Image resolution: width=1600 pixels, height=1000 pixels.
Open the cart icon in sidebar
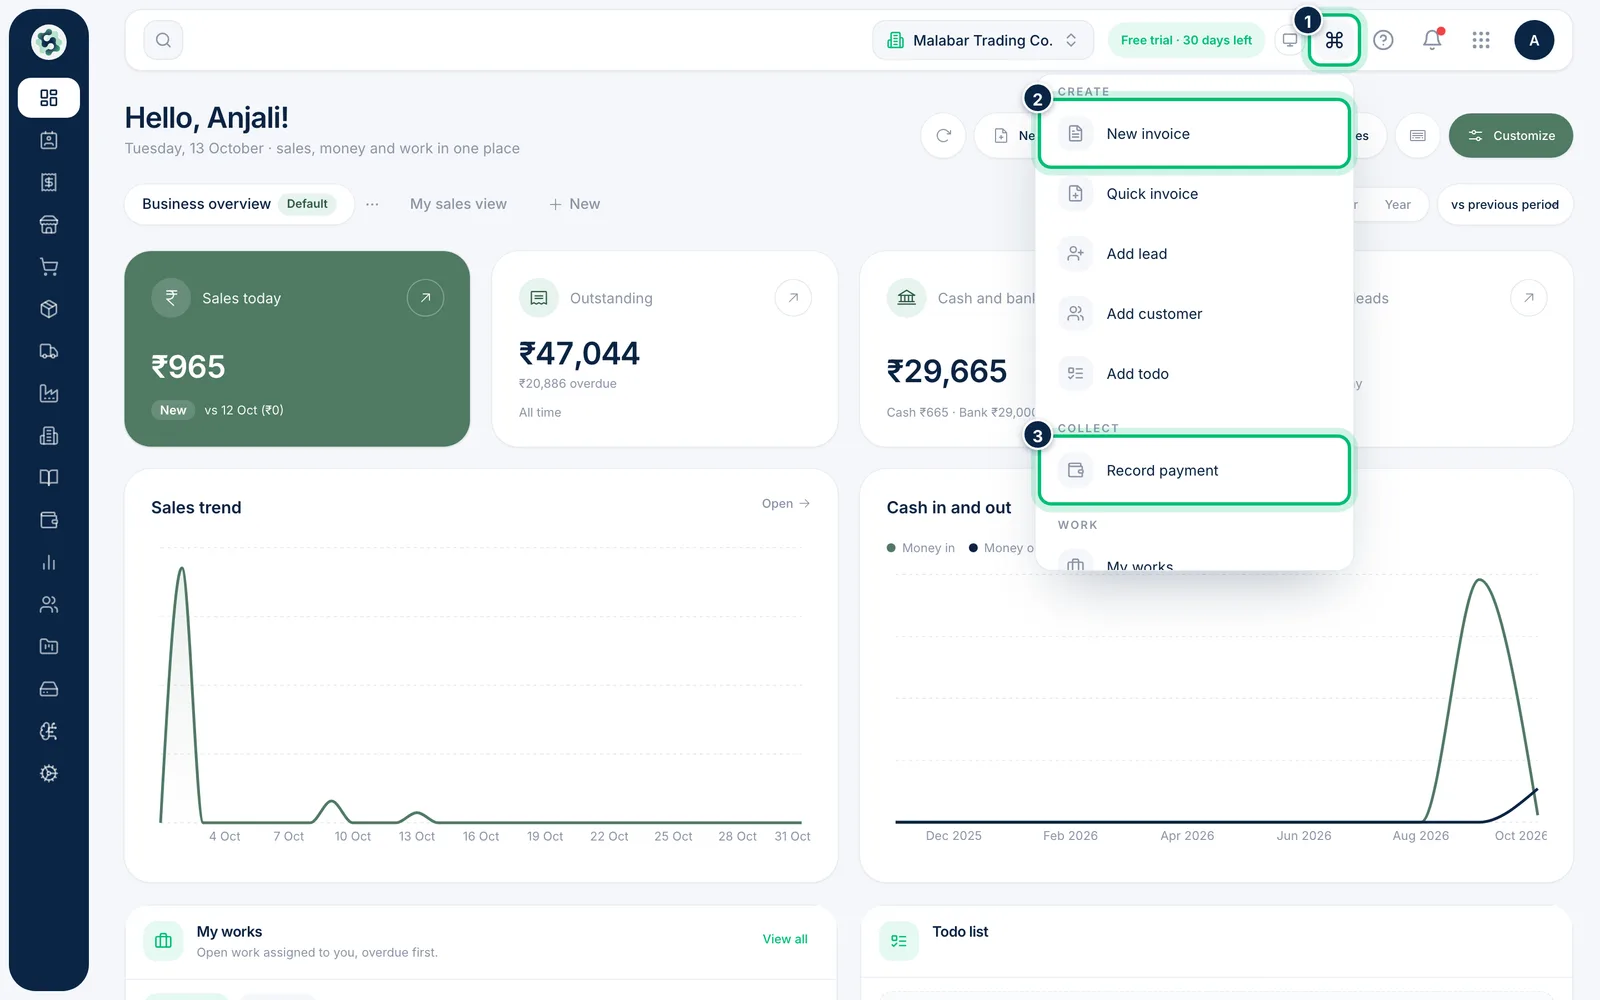[x=48, y=267]
